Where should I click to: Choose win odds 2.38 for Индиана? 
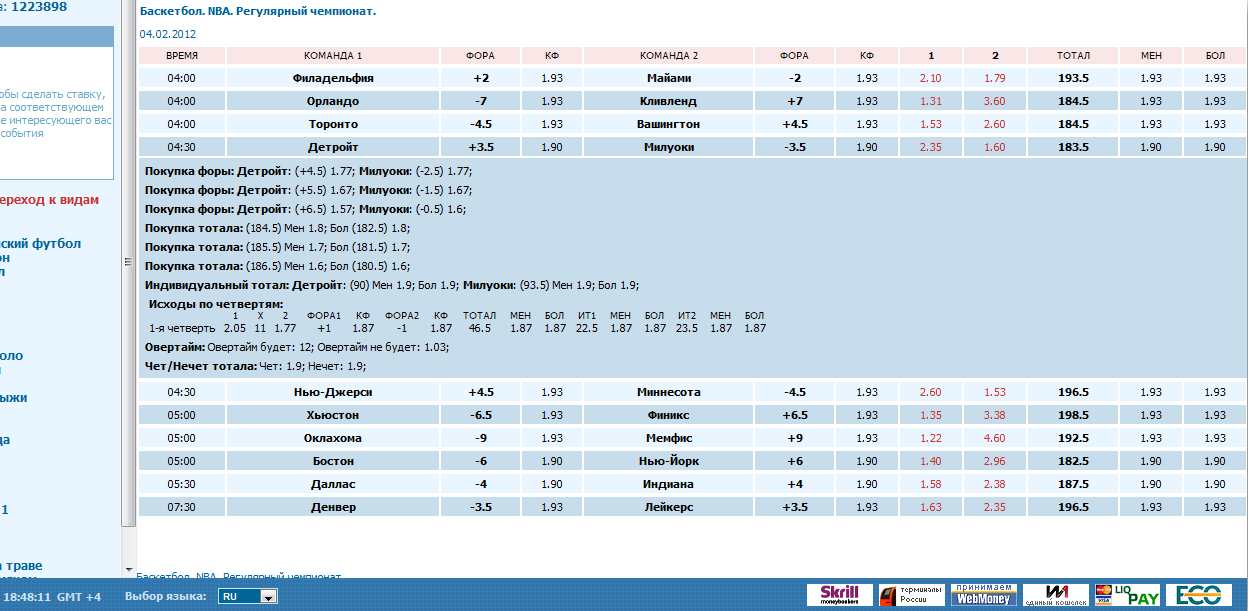click(995, 484)
